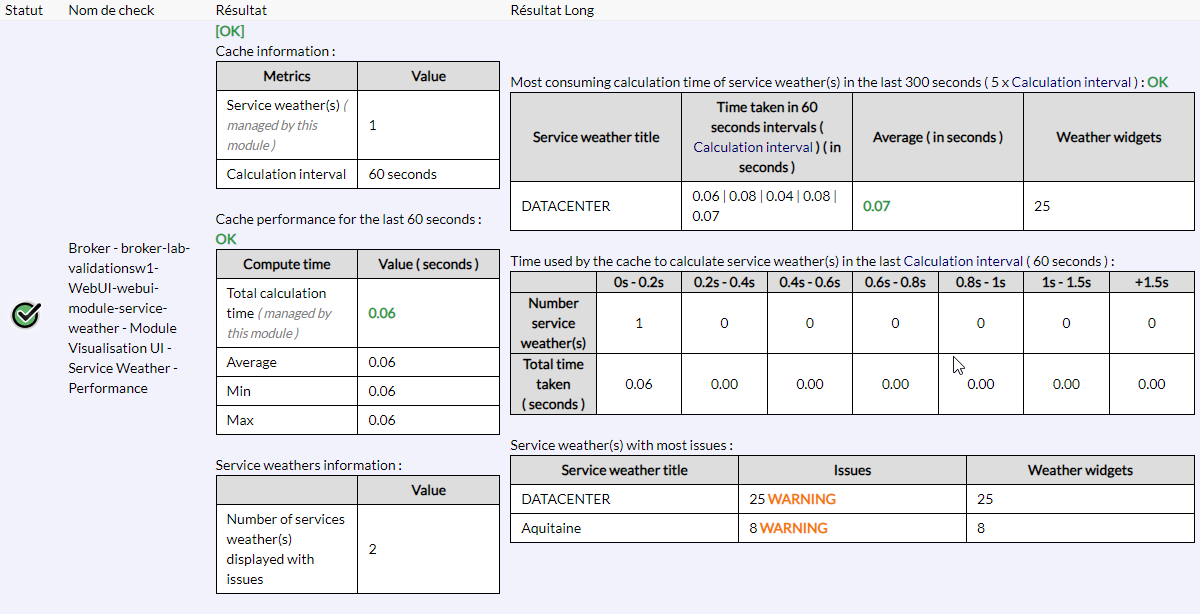Image resolution: width=1200 pixels, height=614 pixels.
Task: Click the Statut column header
Action: tap(24, 10)
